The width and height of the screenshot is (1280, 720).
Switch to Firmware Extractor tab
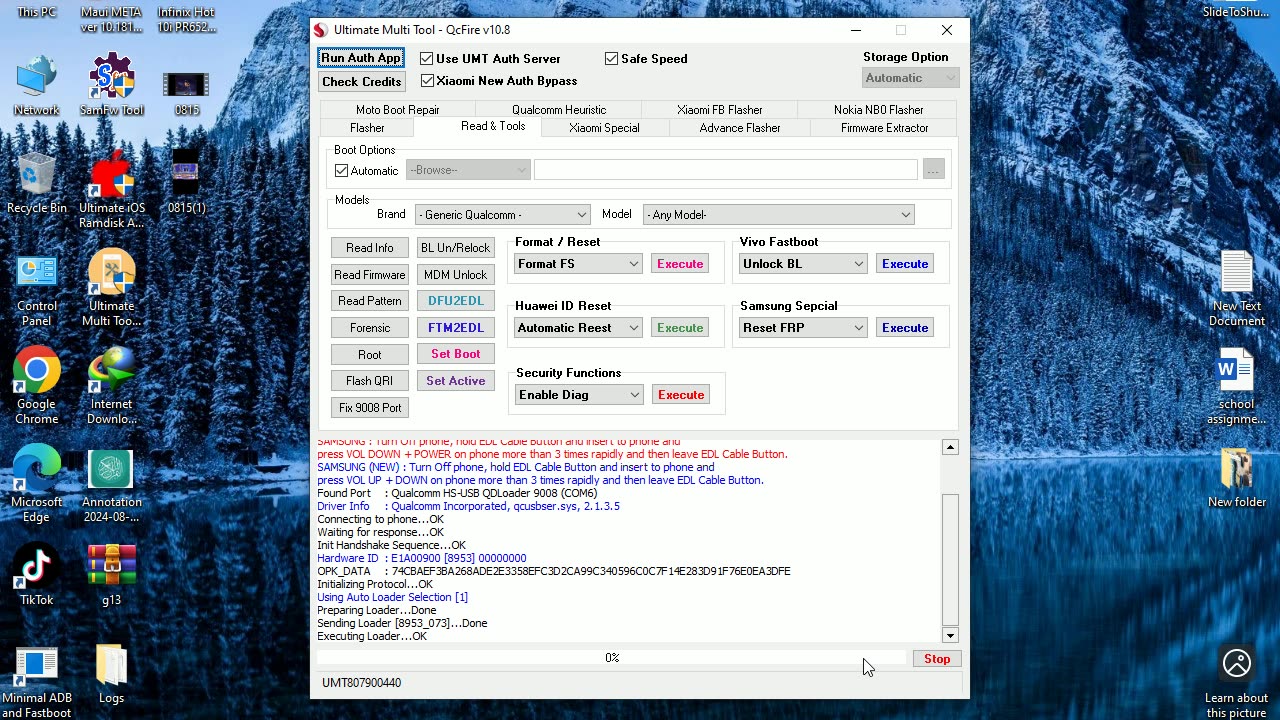tap(884, 128)
